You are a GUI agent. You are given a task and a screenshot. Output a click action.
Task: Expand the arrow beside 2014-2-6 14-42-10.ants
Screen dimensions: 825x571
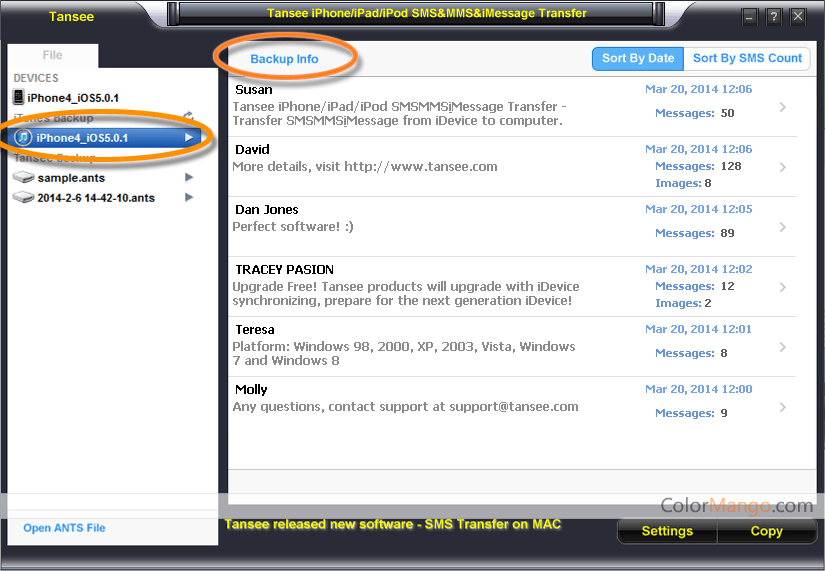click(189, 197)
